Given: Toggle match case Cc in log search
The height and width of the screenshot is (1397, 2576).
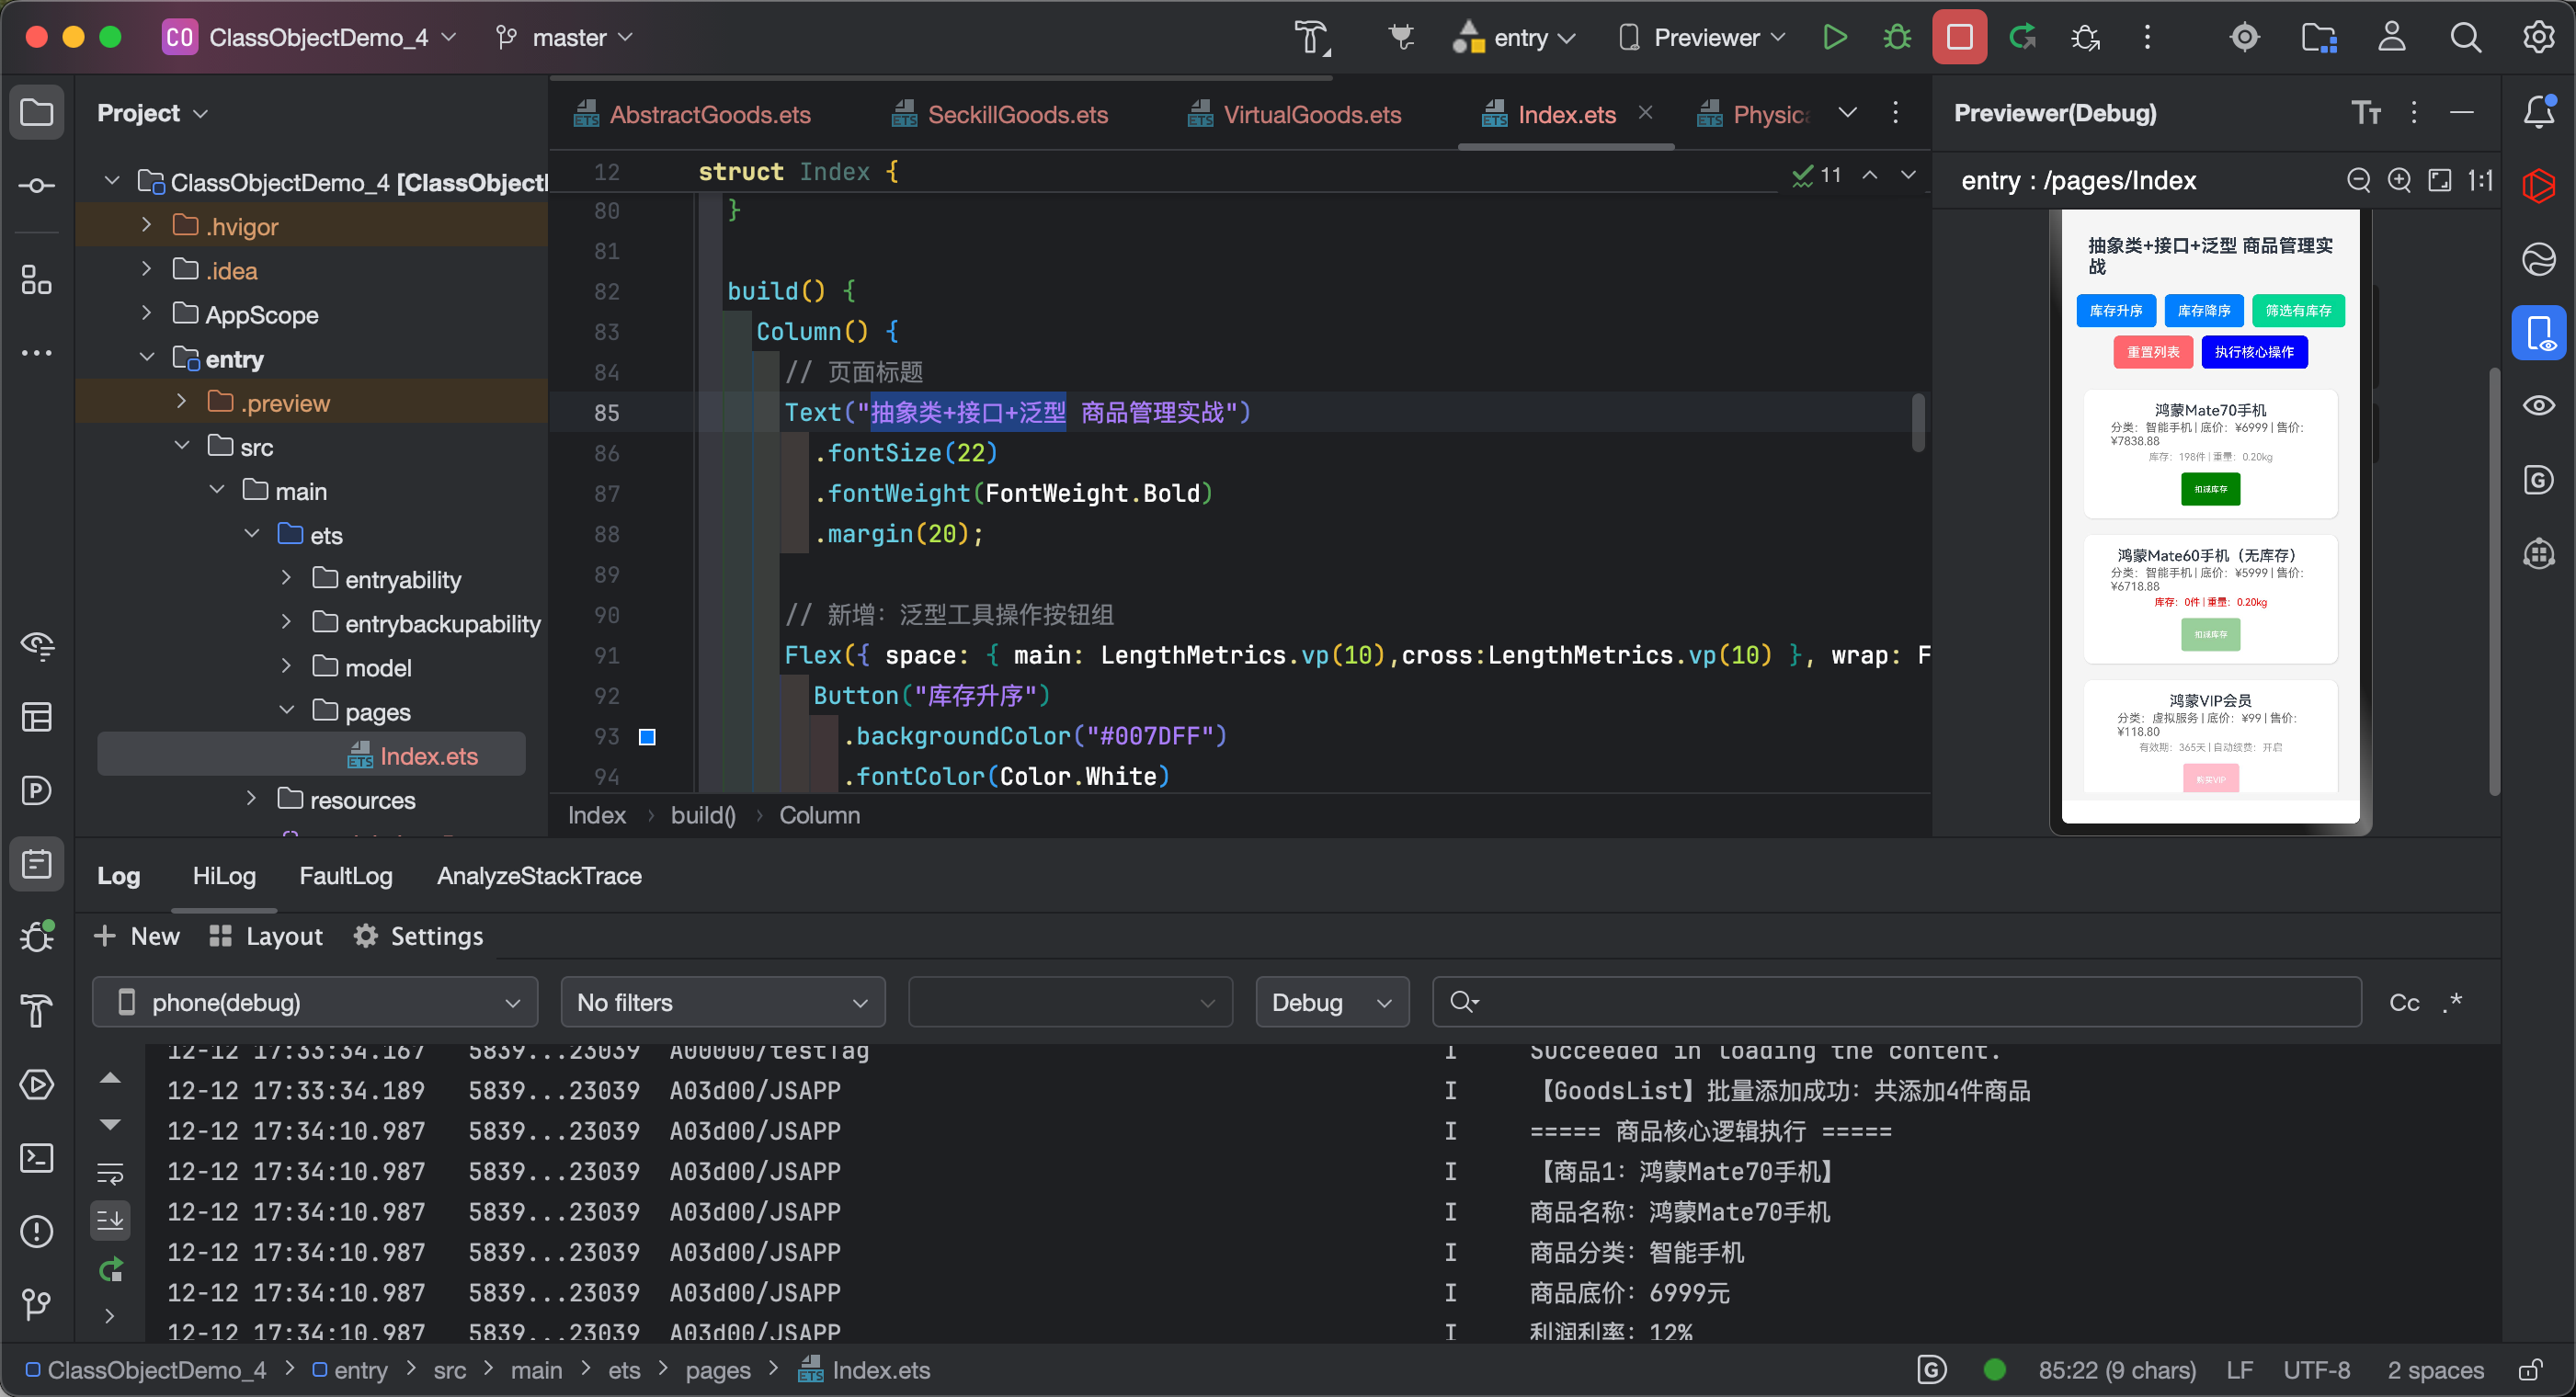Looking at the screenshot, I should [2404, 1003].
